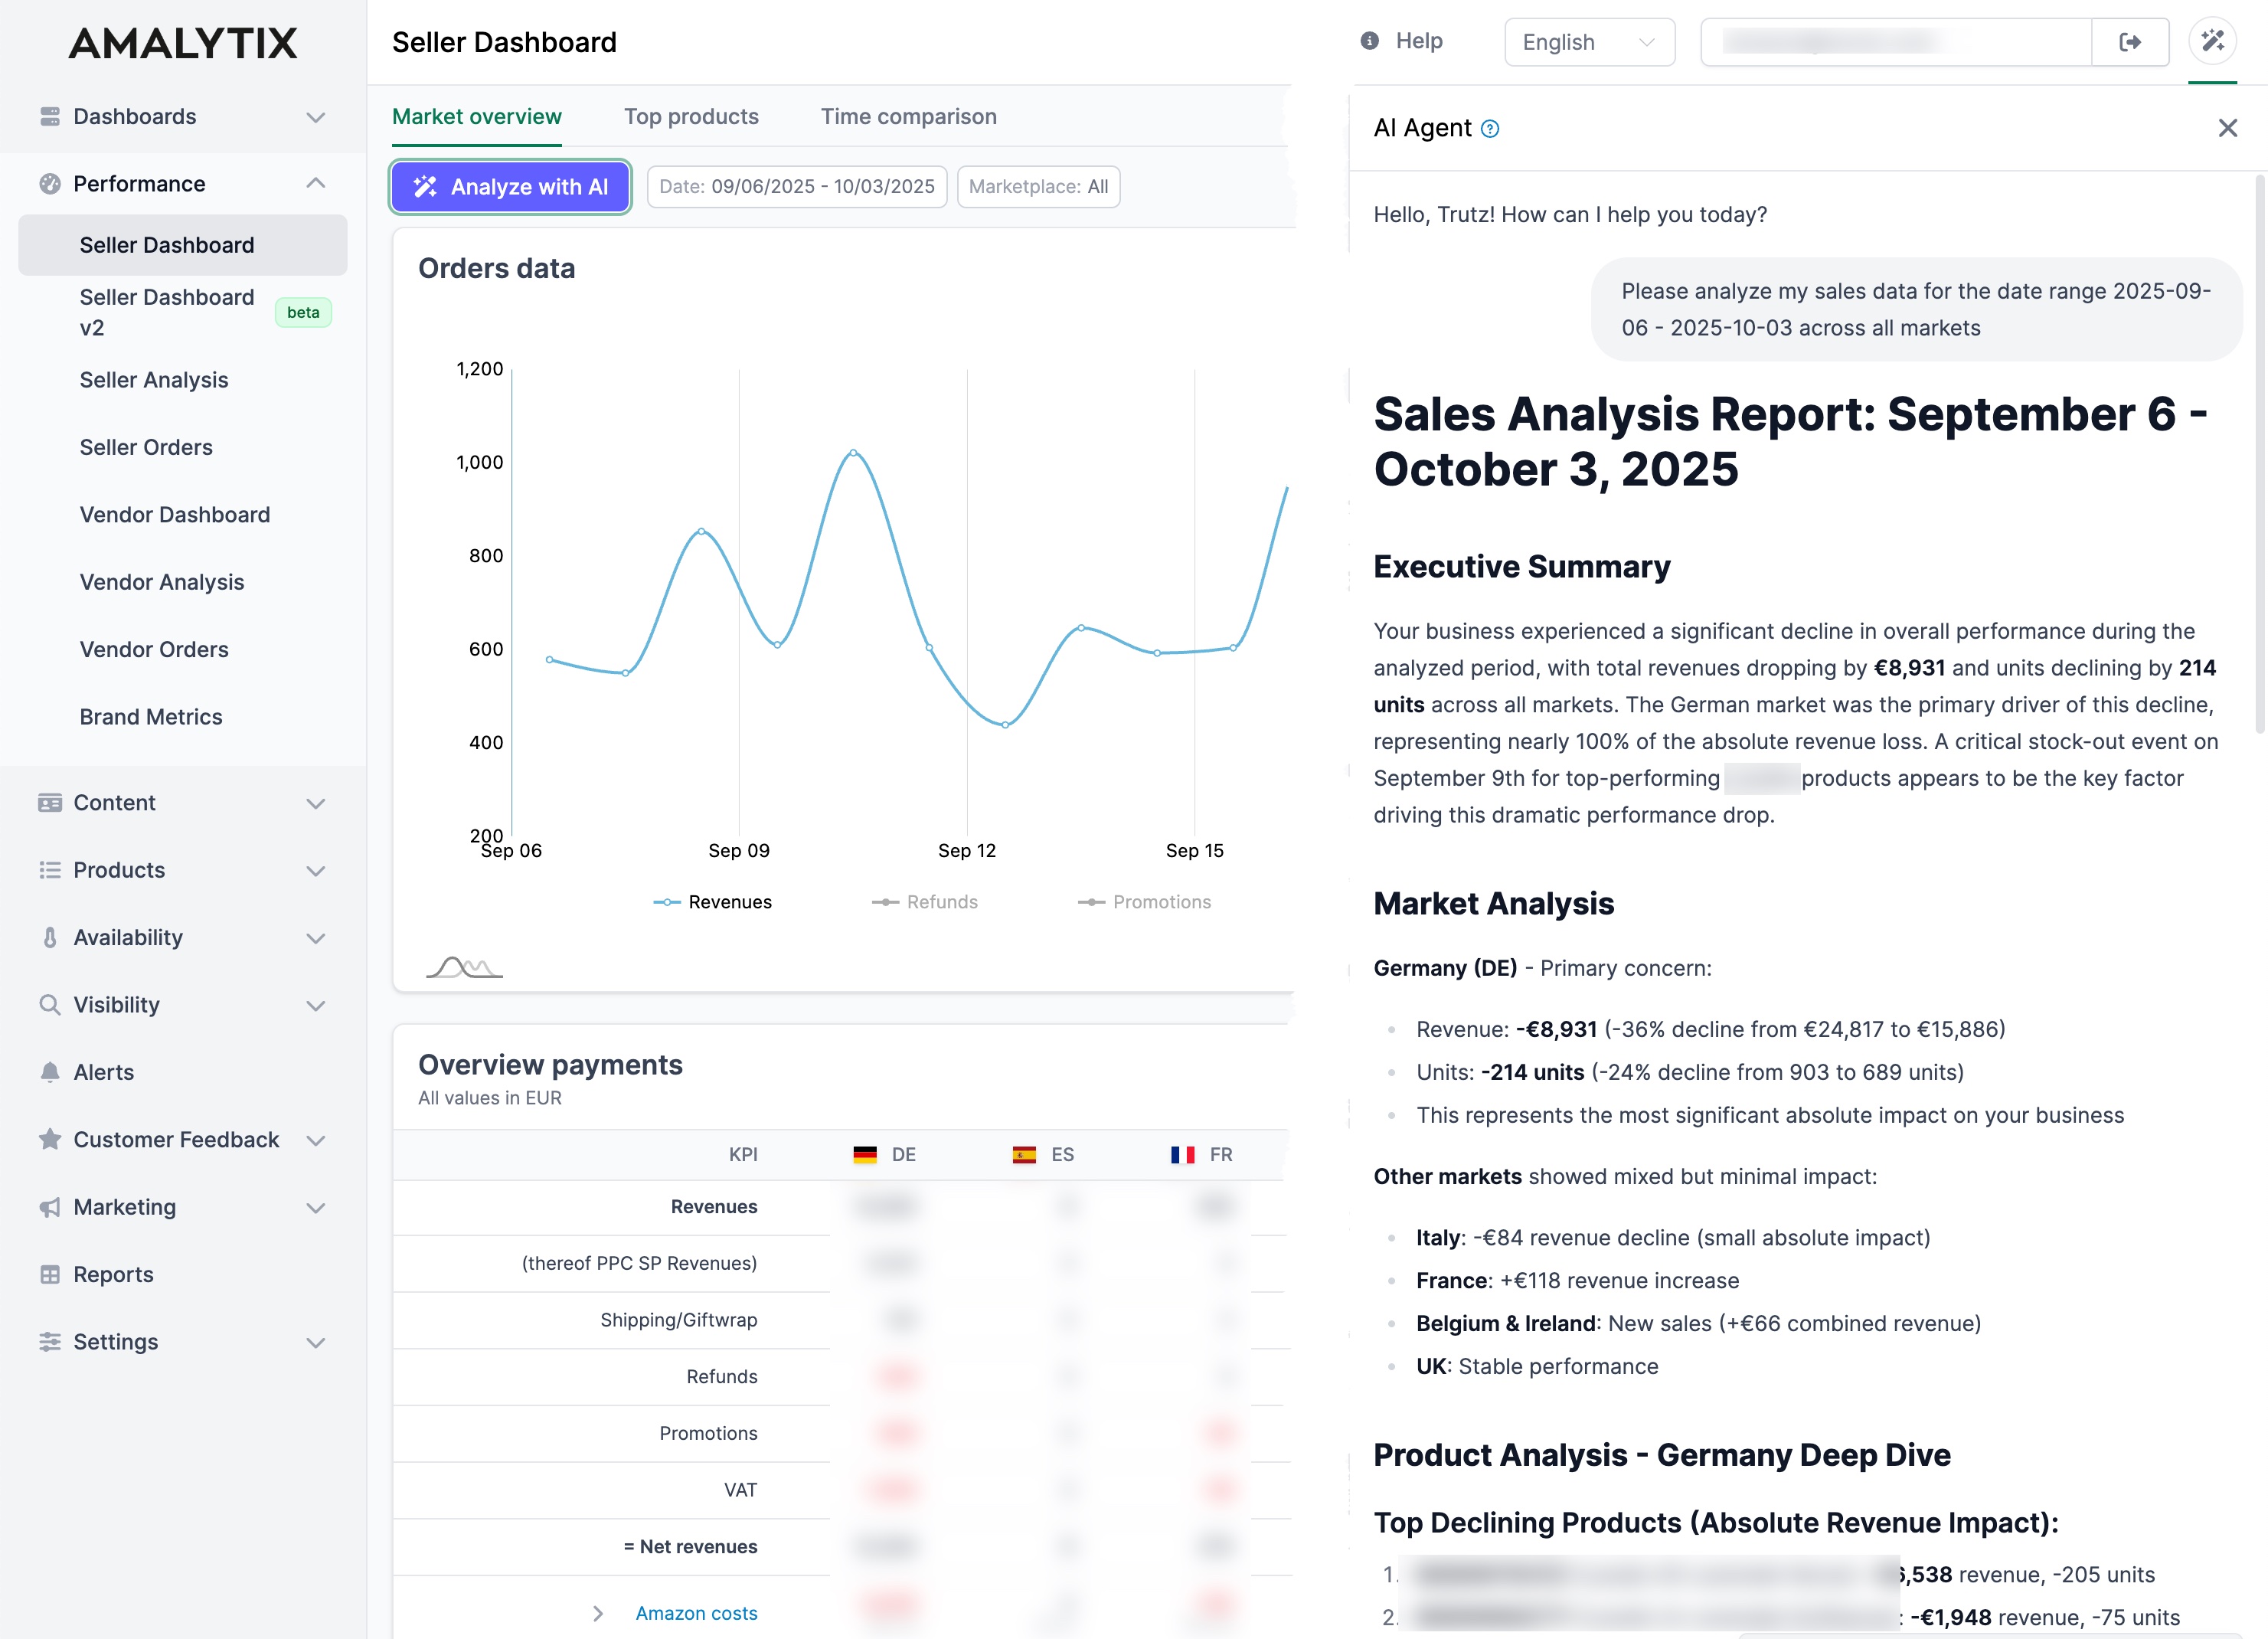Viewport: 2268px width, 1639px height.
Task: Click the Alerts bell icon
Action: [49, 1072]
